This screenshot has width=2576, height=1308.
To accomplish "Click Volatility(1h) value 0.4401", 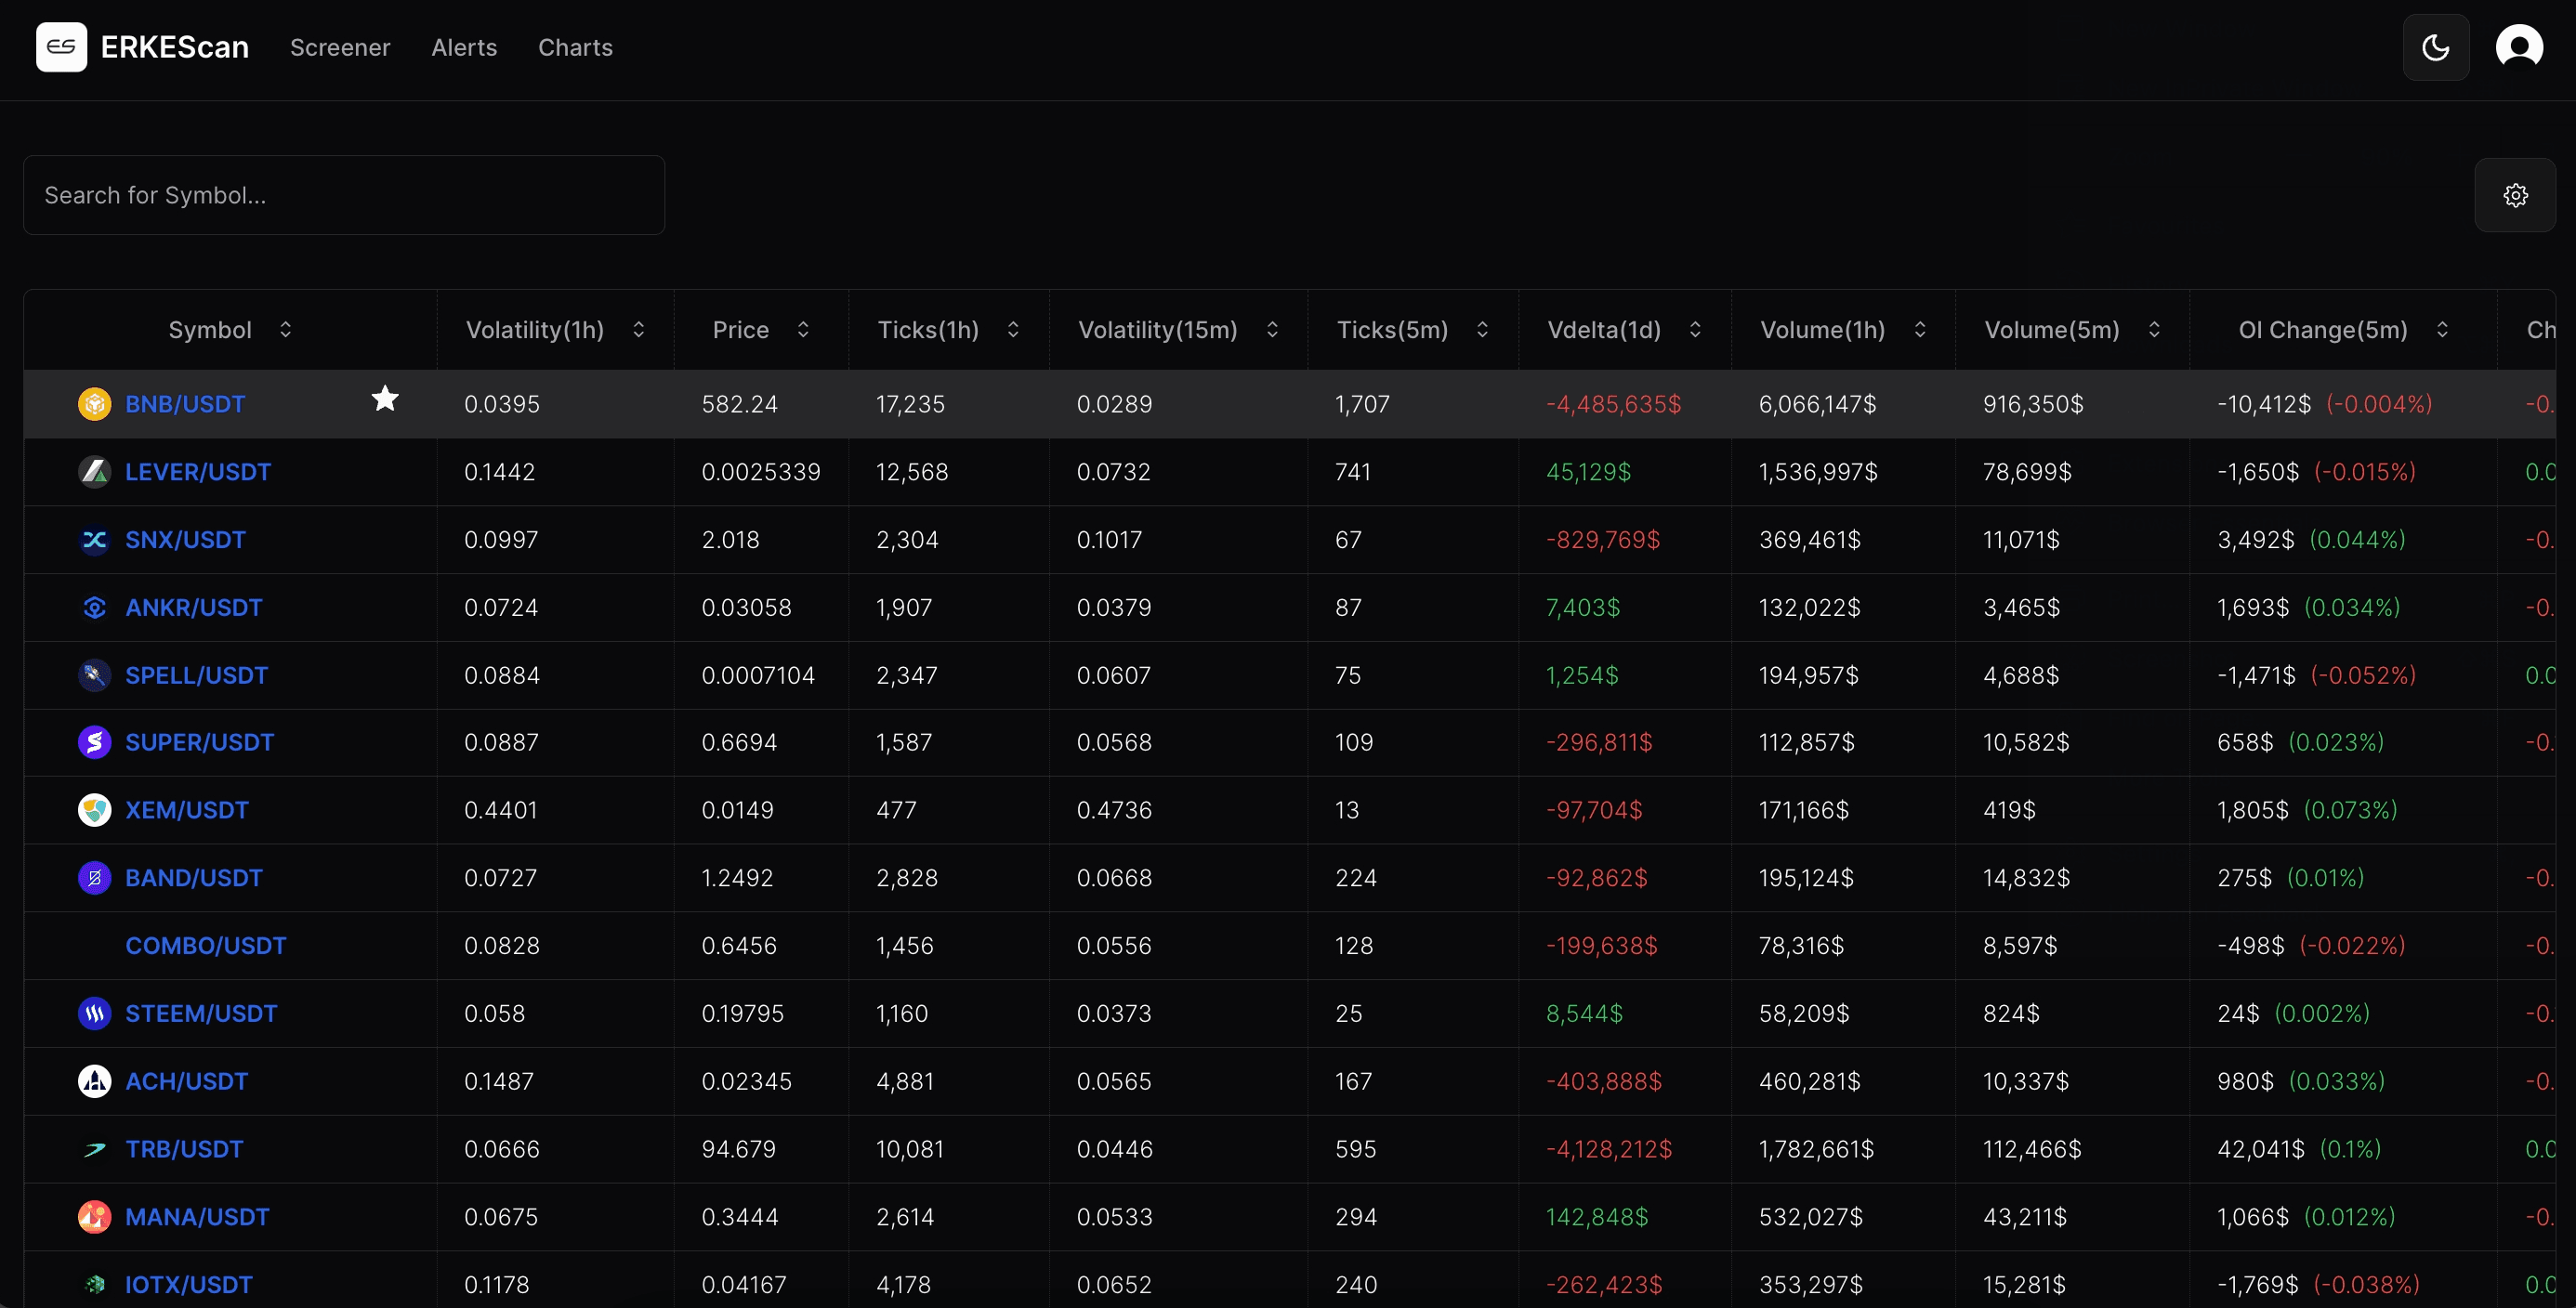I will [501, 810].
